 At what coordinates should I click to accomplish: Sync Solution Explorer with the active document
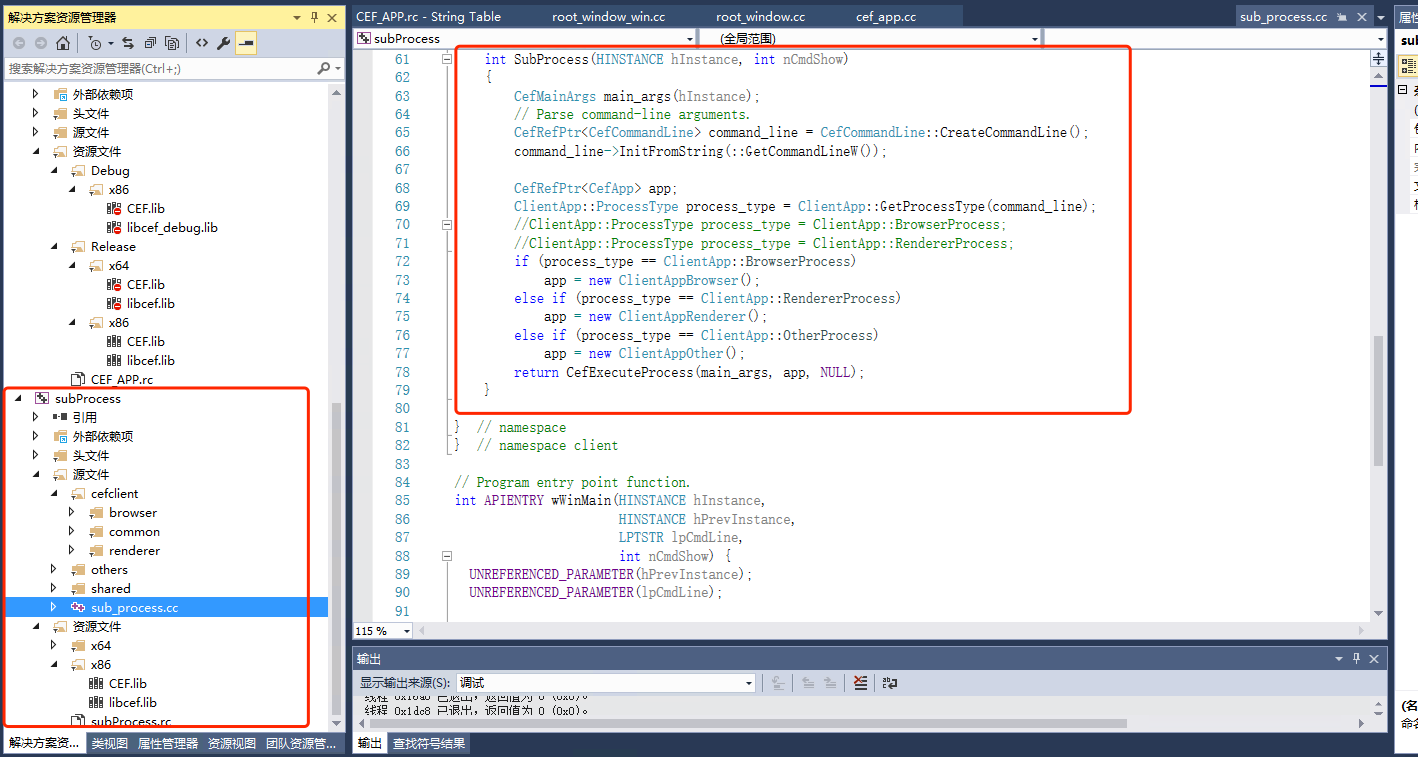coord(130,43)
